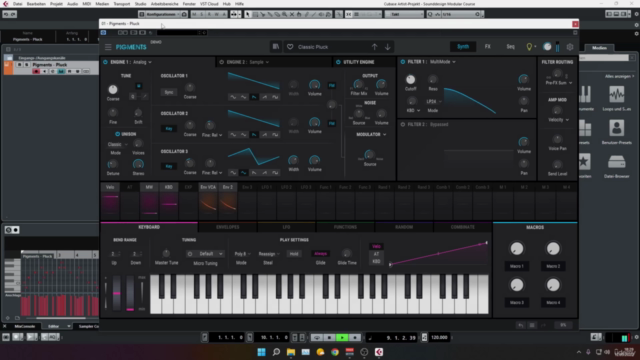The width and height of the screenshot is (640, 360).
Task: Open the sound design tips lightbulb
Action: (529, 47)
